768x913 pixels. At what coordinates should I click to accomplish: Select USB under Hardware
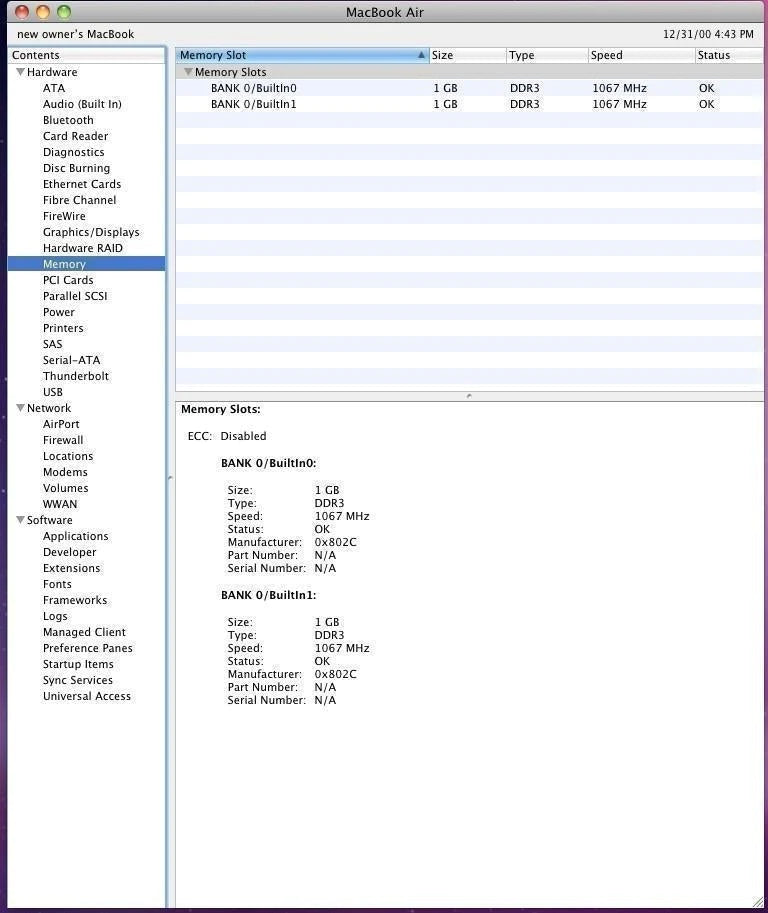(x=53, y=392)
